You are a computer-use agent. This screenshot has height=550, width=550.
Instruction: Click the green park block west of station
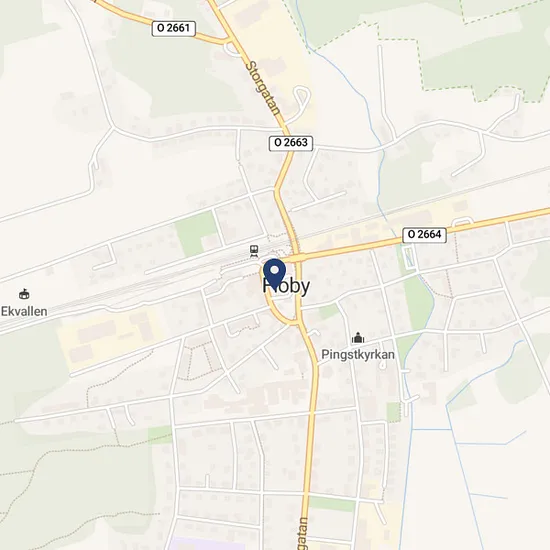(x=196, y=232)
